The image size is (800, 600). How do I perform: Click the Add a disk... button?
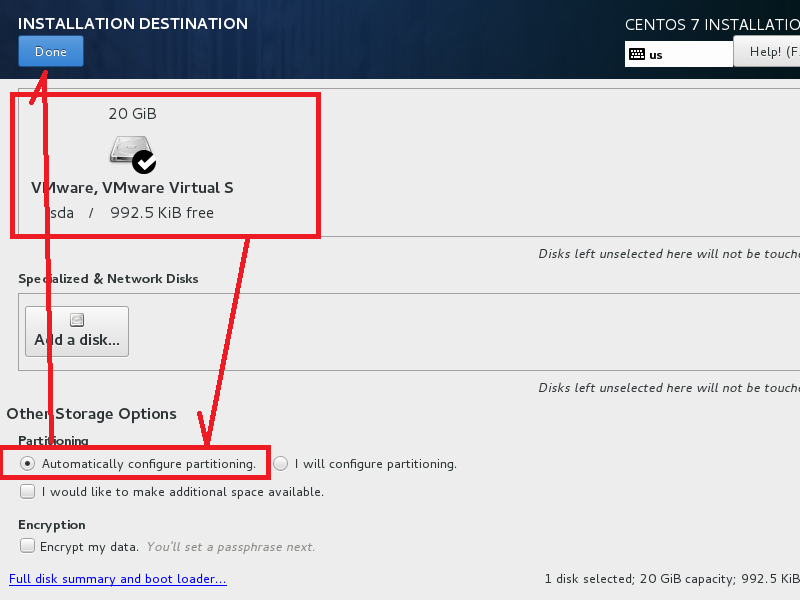click(77, 332)
